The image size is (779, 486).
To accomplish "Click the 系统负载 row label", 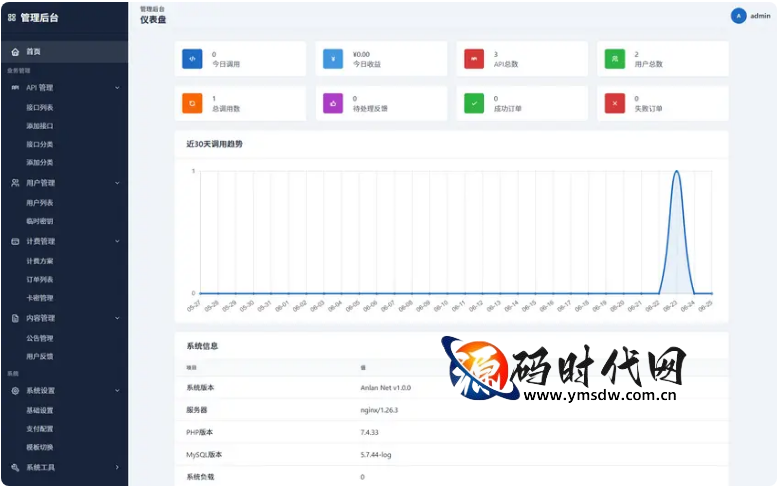I will pos(200,477).
